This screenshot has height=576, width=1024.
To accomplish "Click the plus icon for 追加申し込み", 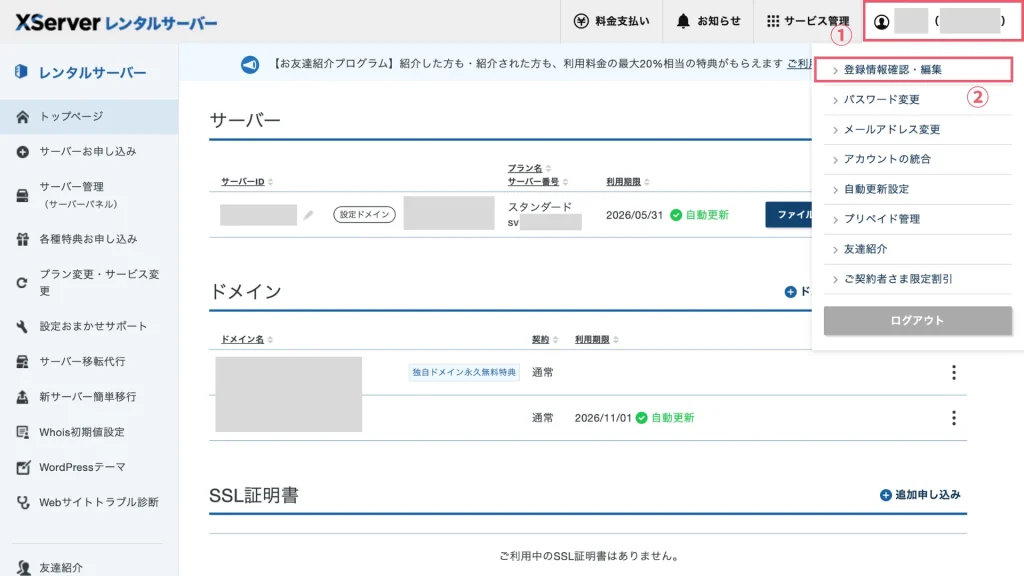I will click(x=885, y=495).
